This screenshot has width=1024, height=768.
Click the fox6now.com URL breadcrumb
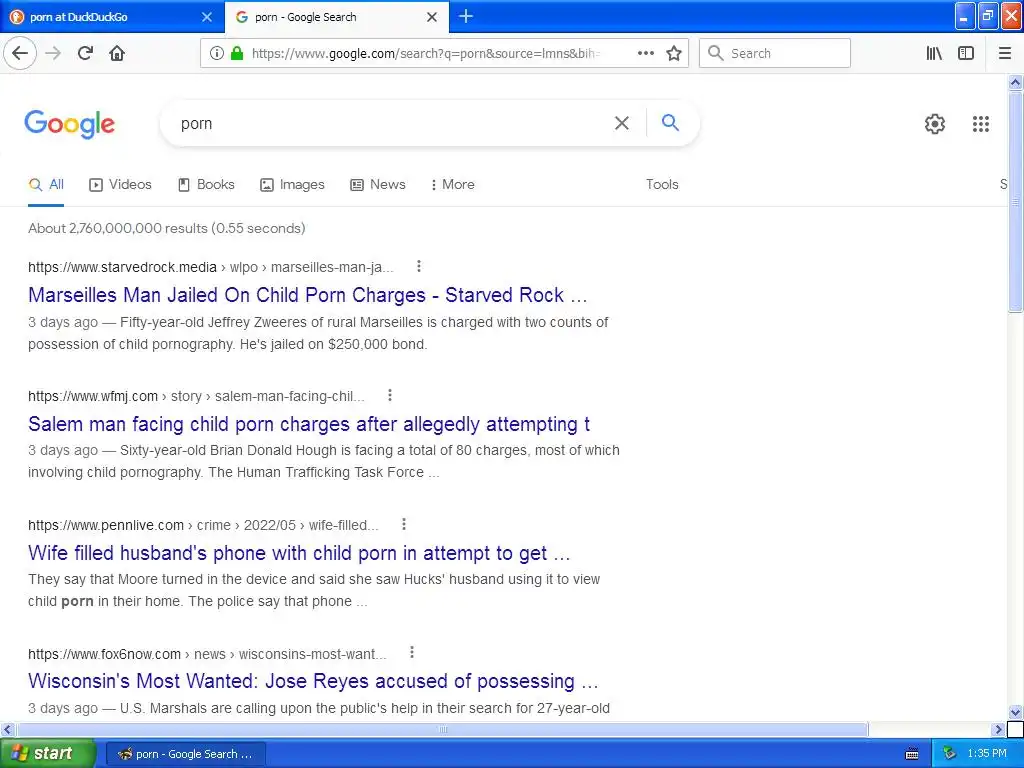(207, 654)
